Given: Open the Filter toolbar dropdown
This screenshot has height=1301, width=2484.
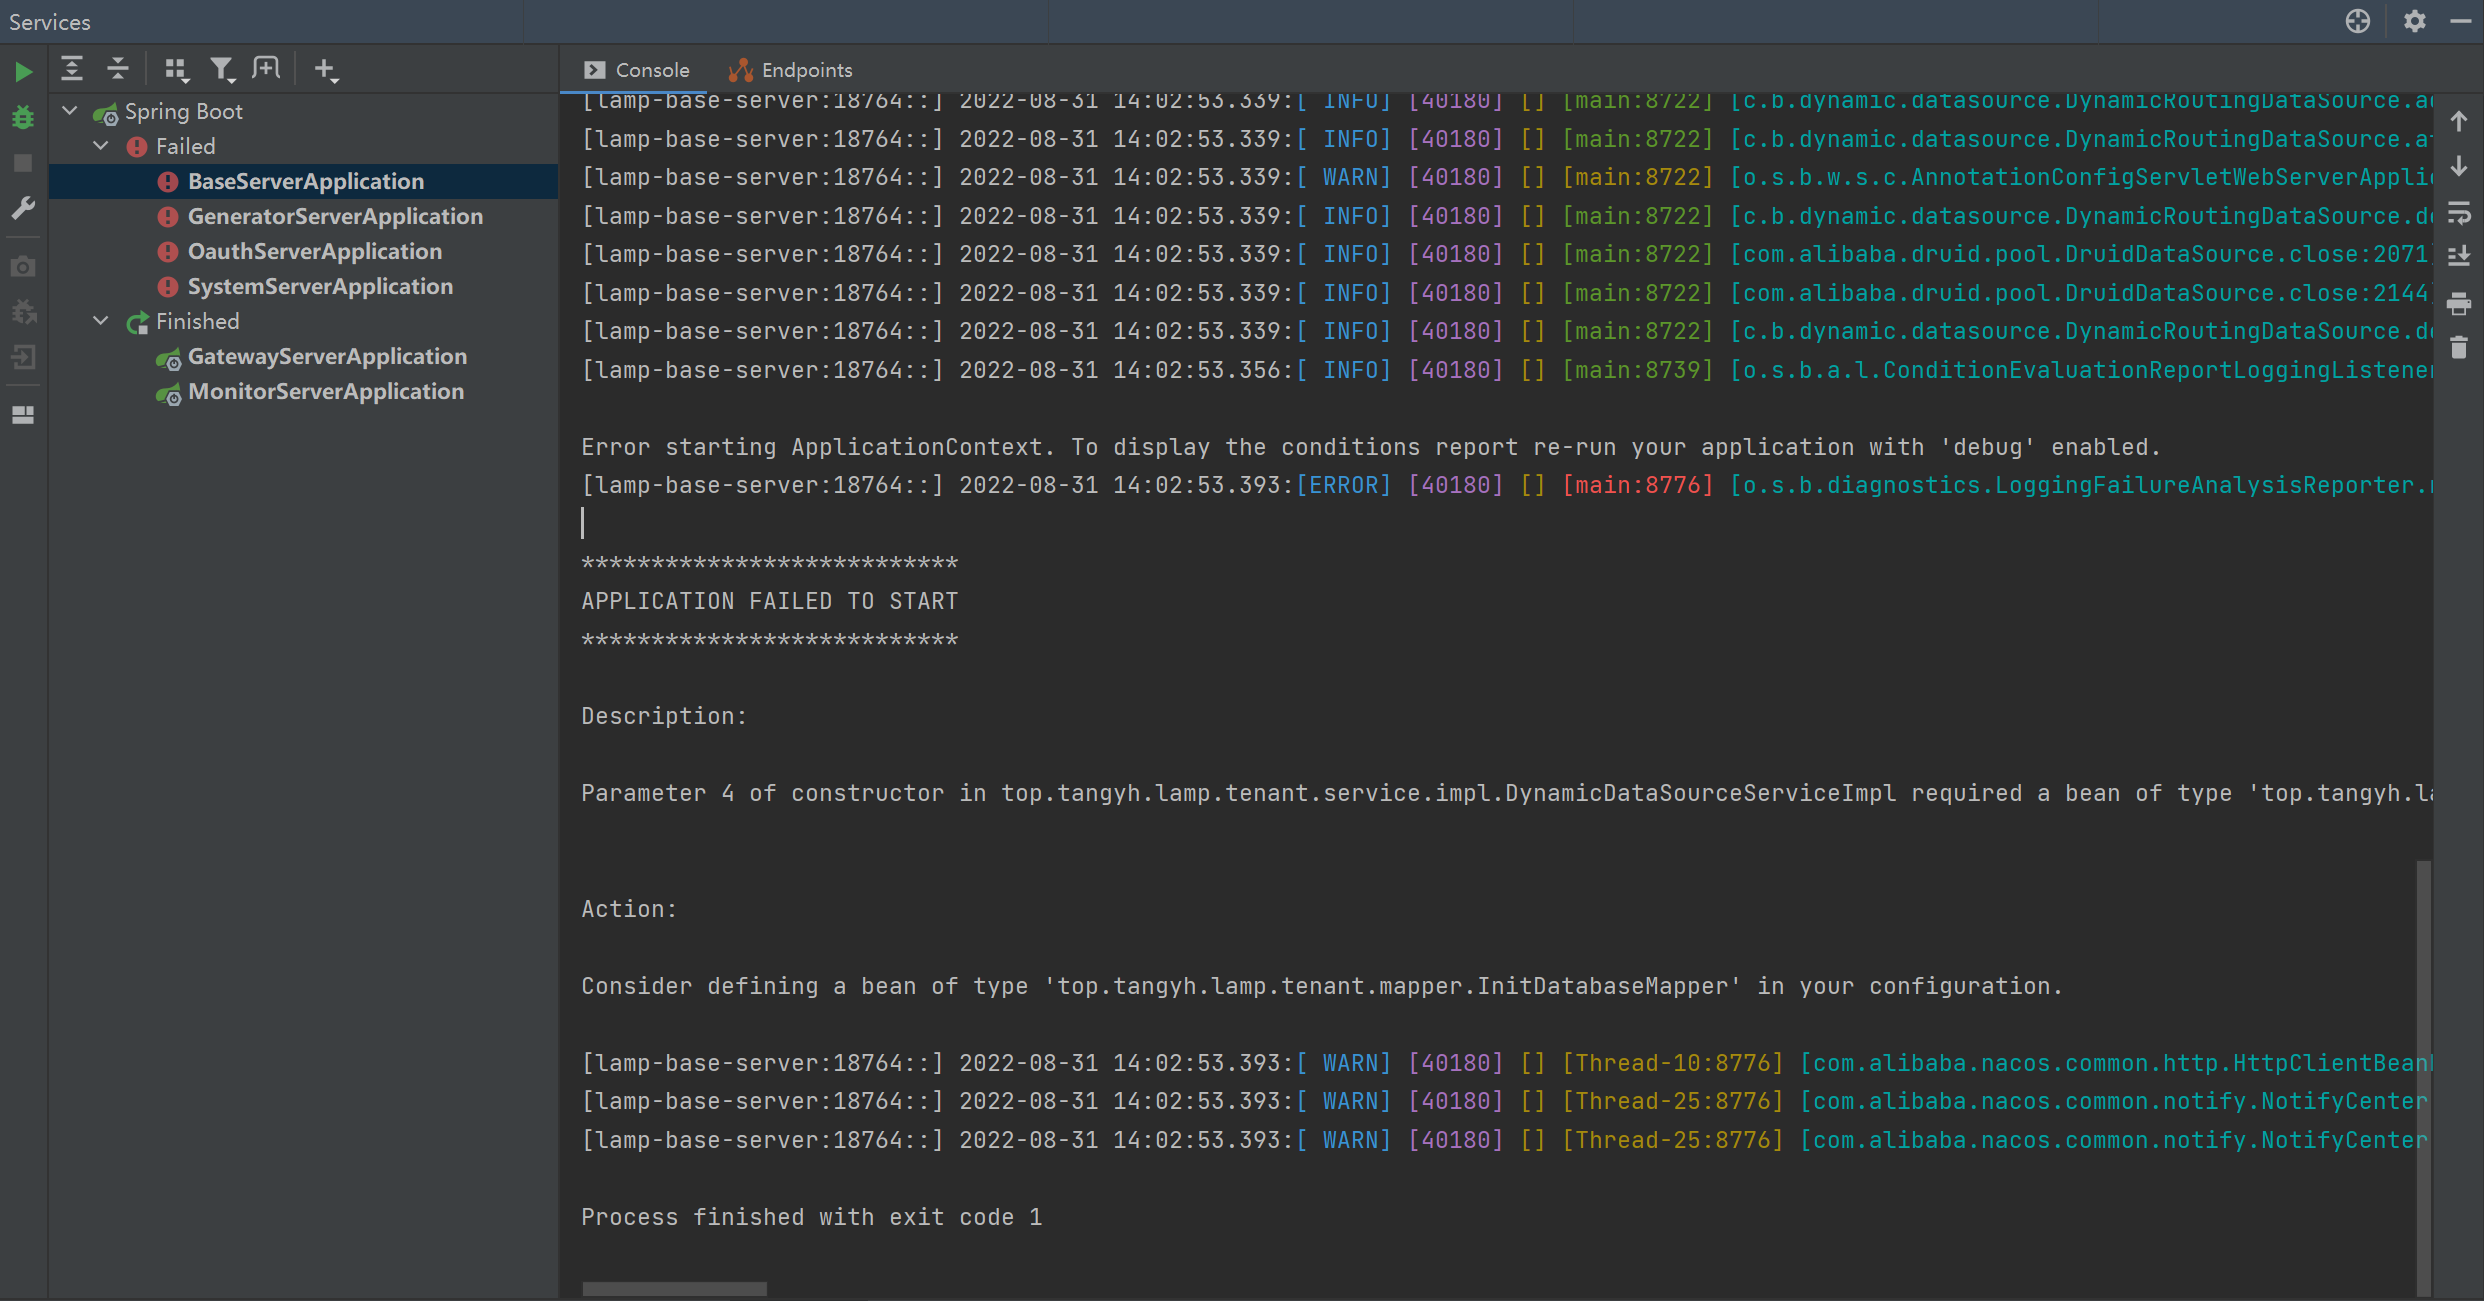Looking at the screenshot, I should (222, 69).
